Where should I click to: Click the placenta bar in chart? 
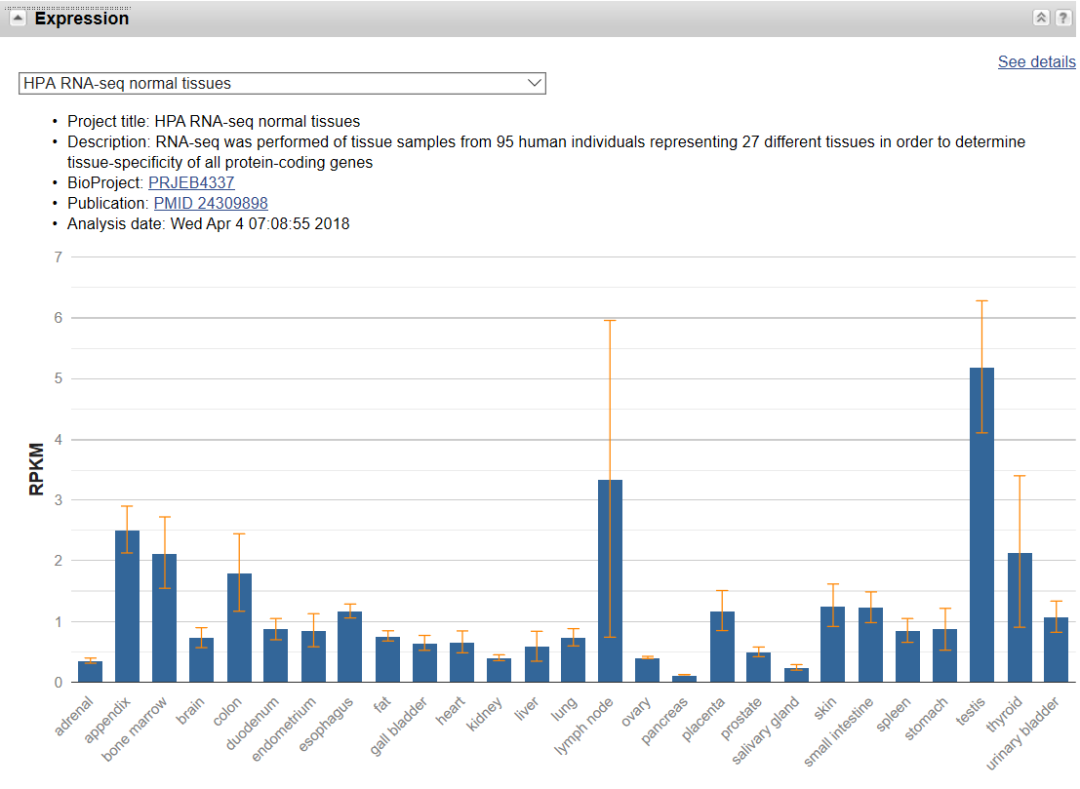tap(722, 647)
